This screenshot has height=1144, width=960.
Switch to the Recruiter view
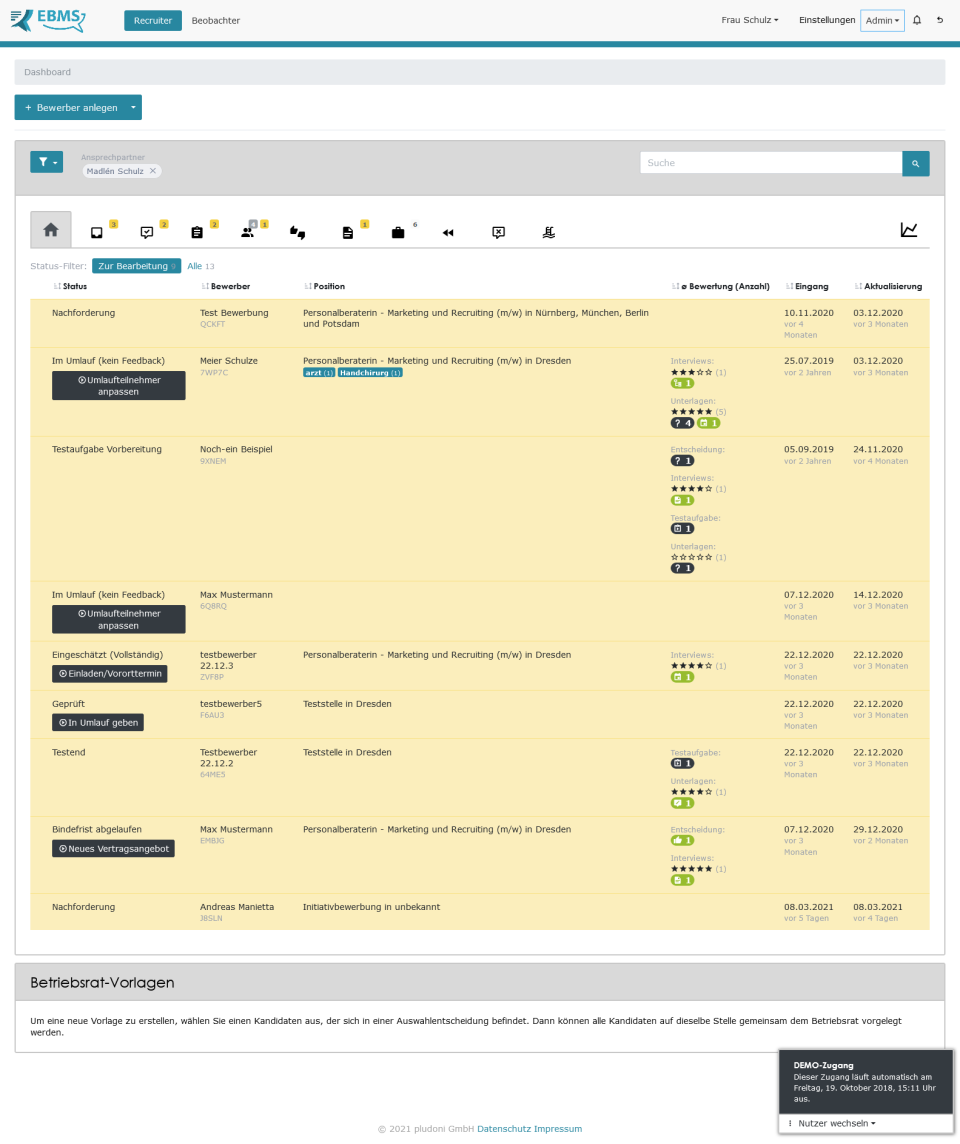pyautogui.click(x=152, y=20)
